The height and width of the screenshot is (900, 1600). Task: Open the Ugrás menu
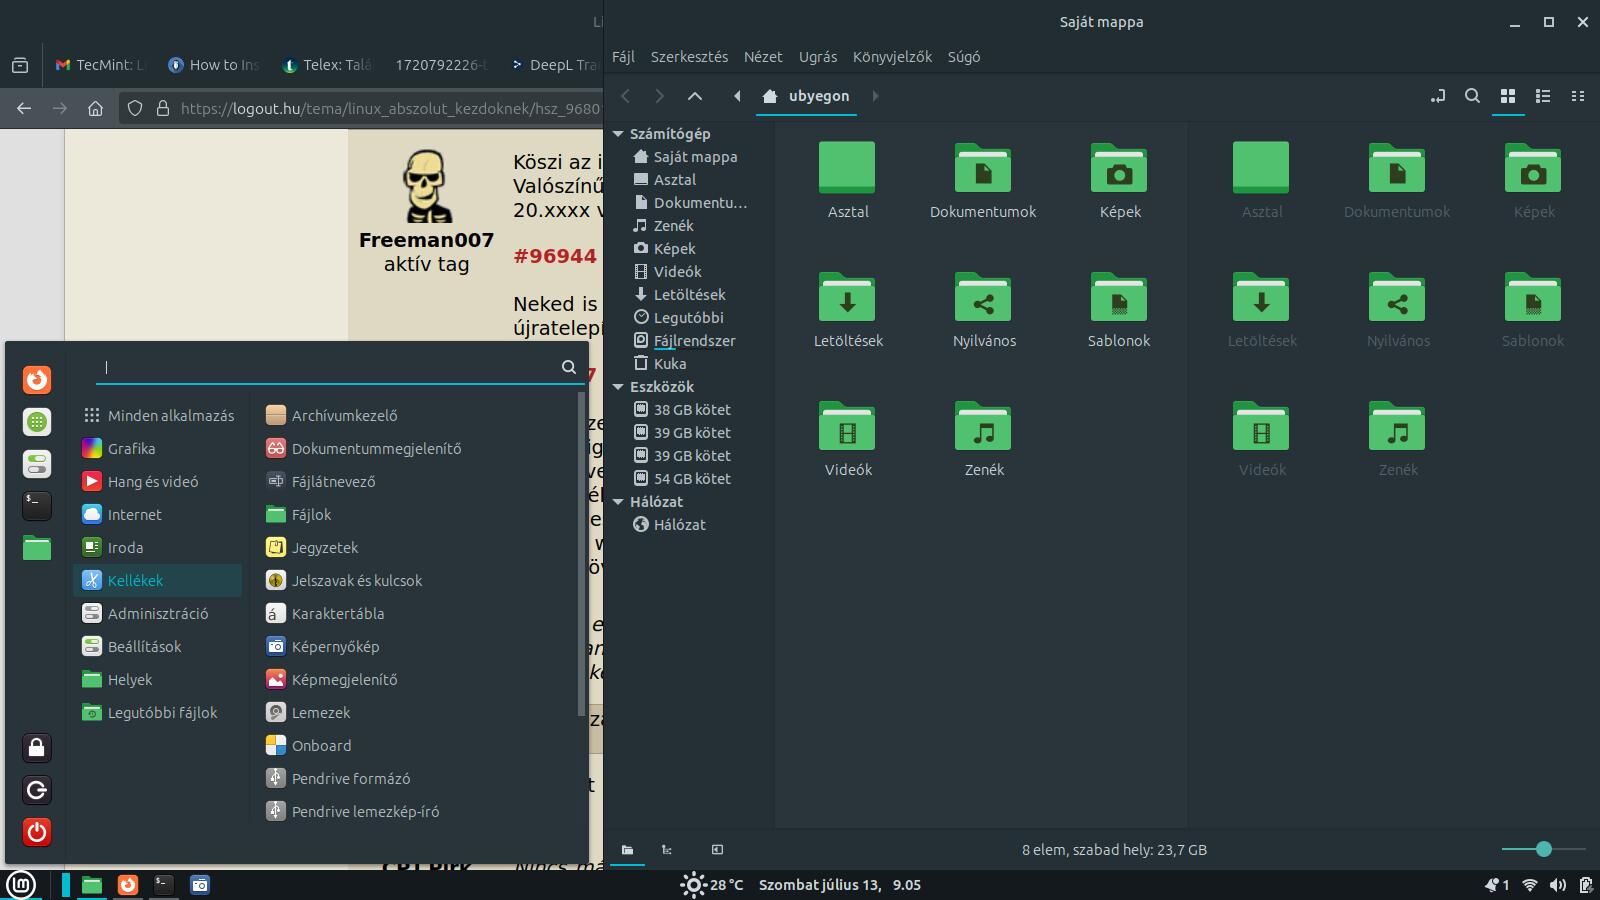point(818,57)
